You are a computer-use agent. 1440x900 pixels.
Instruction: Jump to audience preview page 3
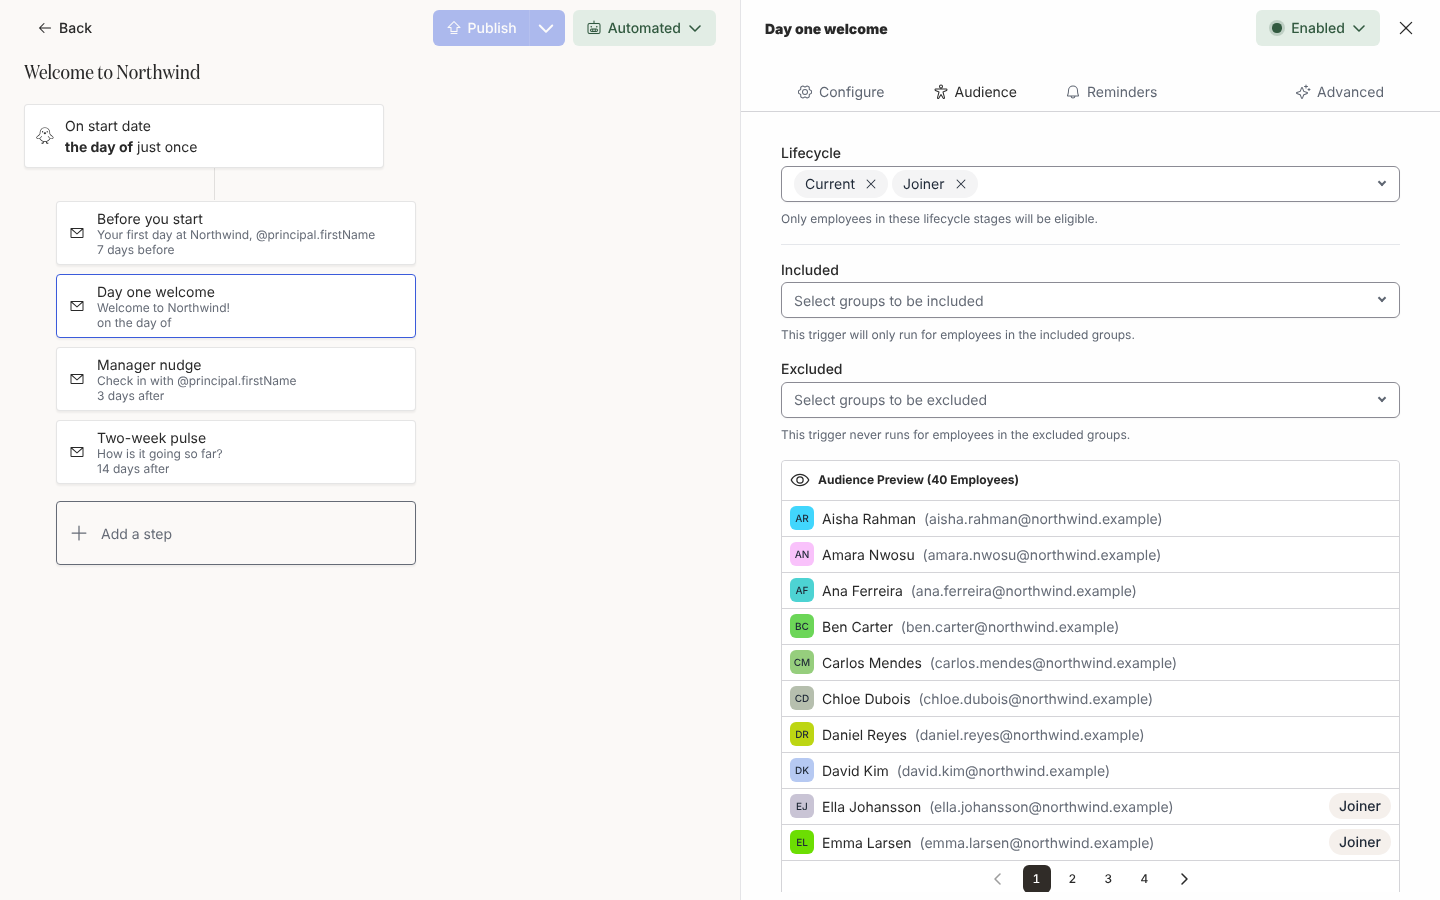click(x=1108, y=879)
